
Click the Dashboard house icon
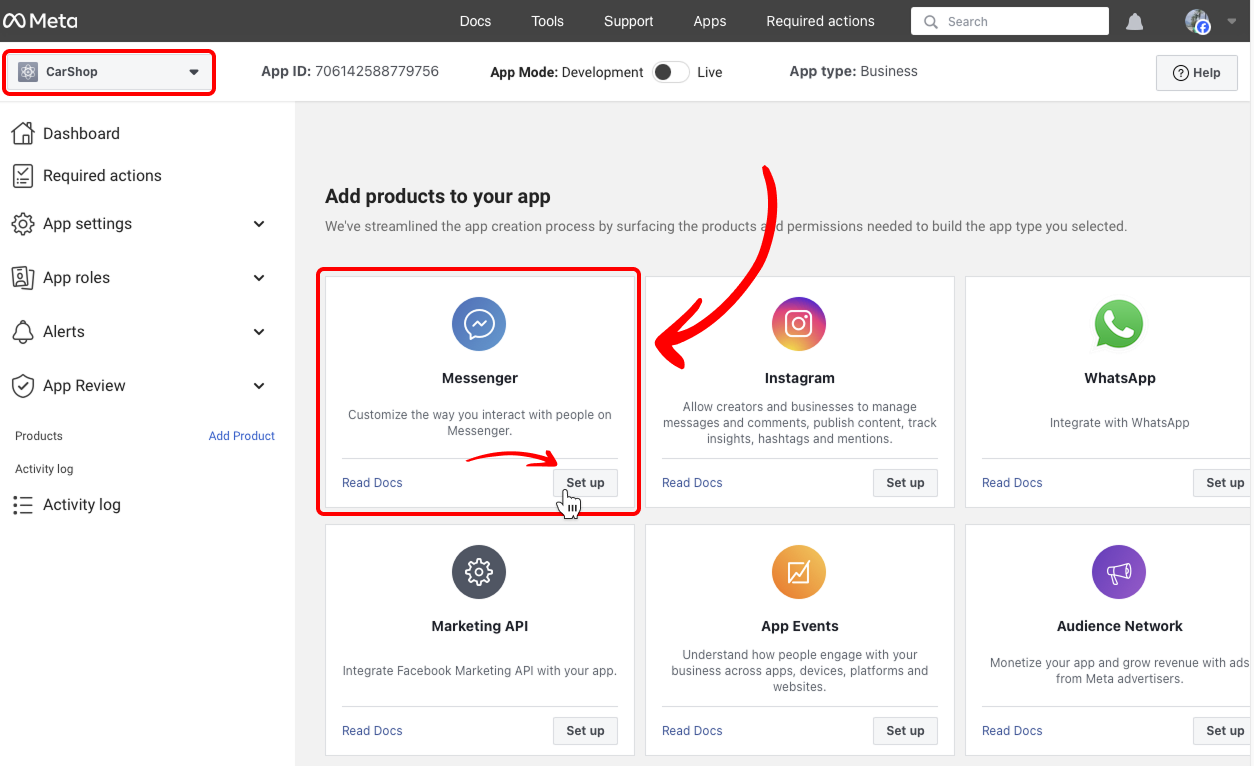point(23,133)
